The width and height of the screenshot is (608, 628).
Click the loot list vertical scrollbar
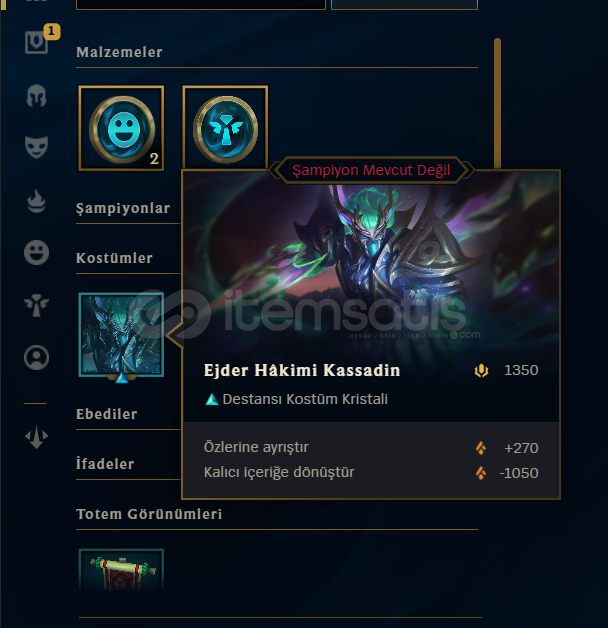[x=497, y=103]
